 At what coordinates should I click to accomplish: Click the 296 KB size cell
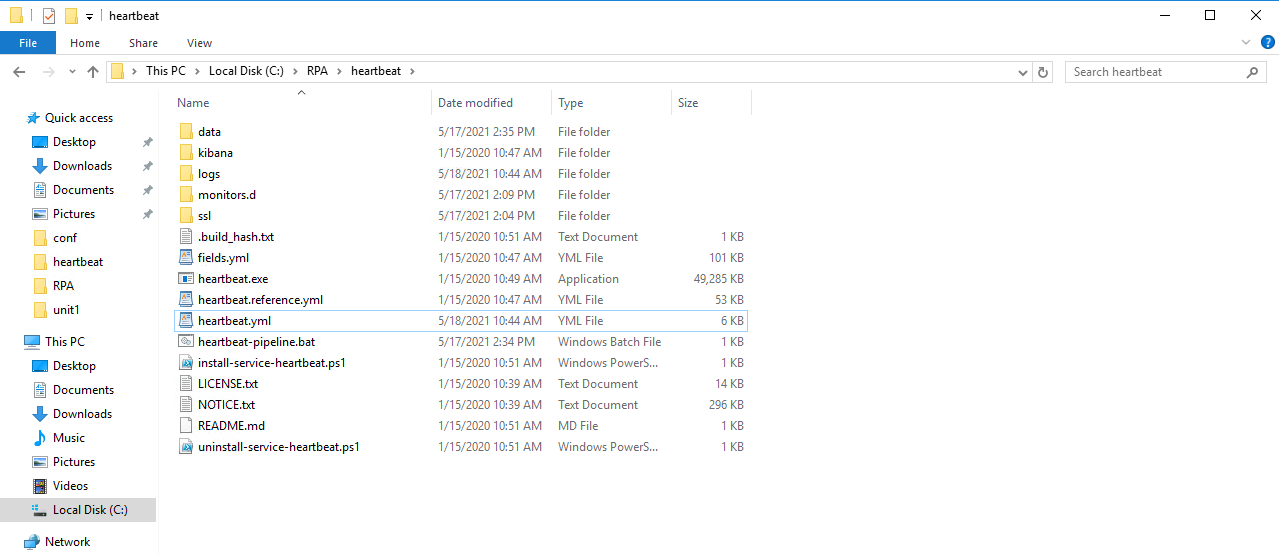pos(725,405)
